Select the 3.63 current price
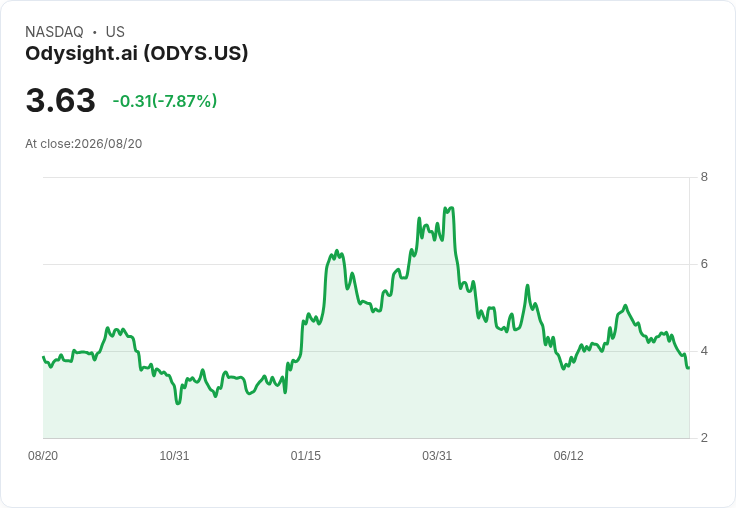The image size is (736, 508). click(61, 100)
